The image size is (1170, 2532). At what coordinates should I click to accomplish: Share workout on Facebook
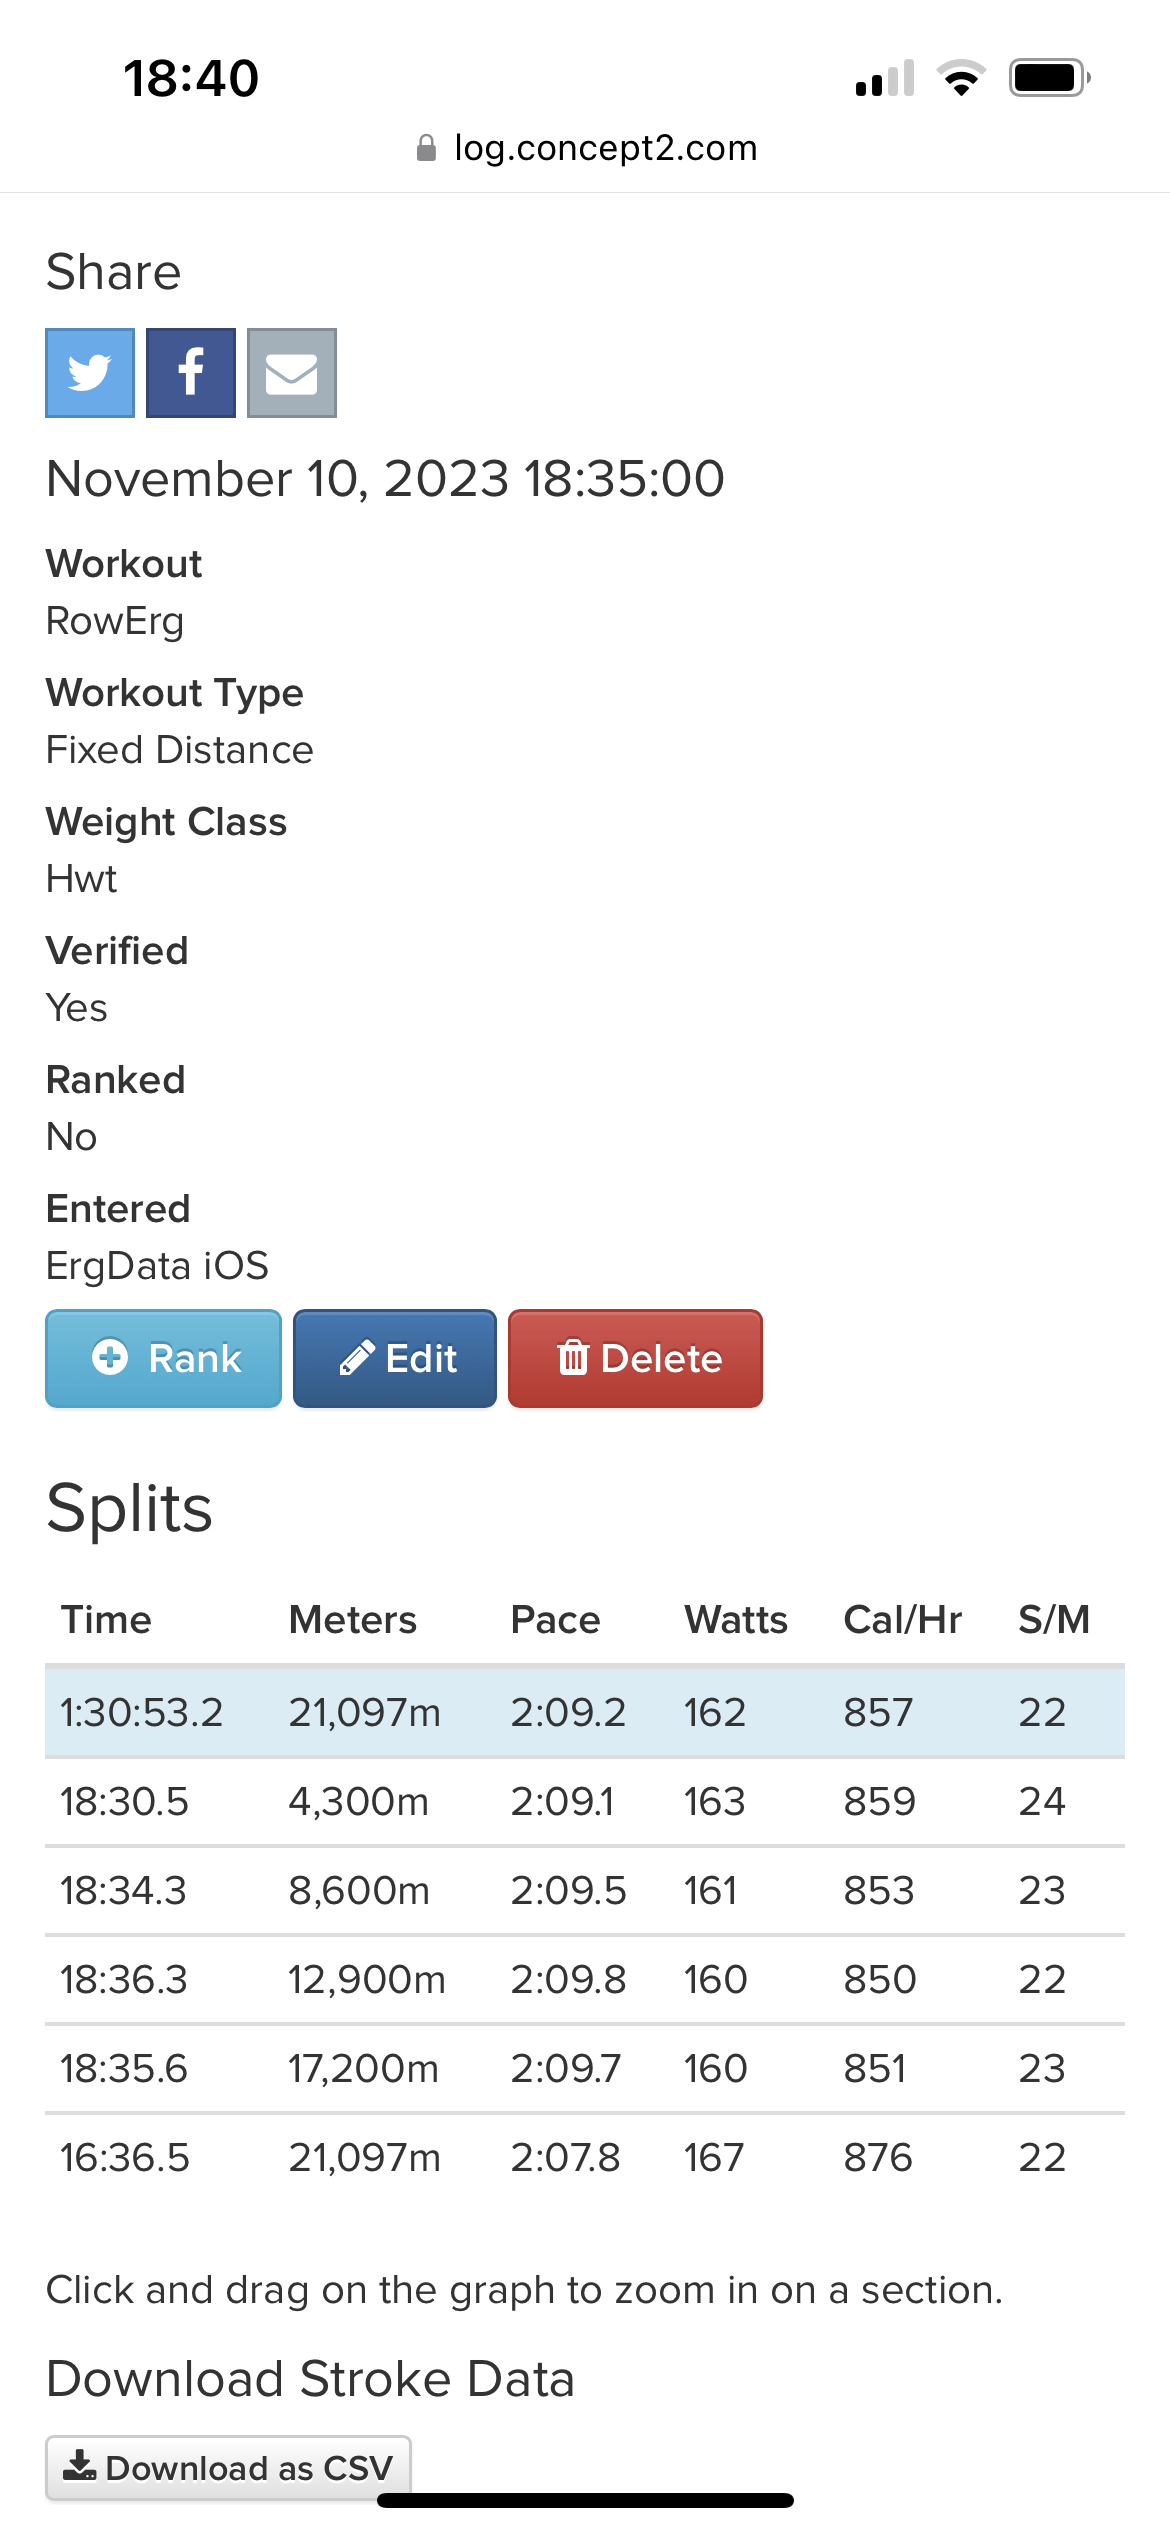point(191,373)
